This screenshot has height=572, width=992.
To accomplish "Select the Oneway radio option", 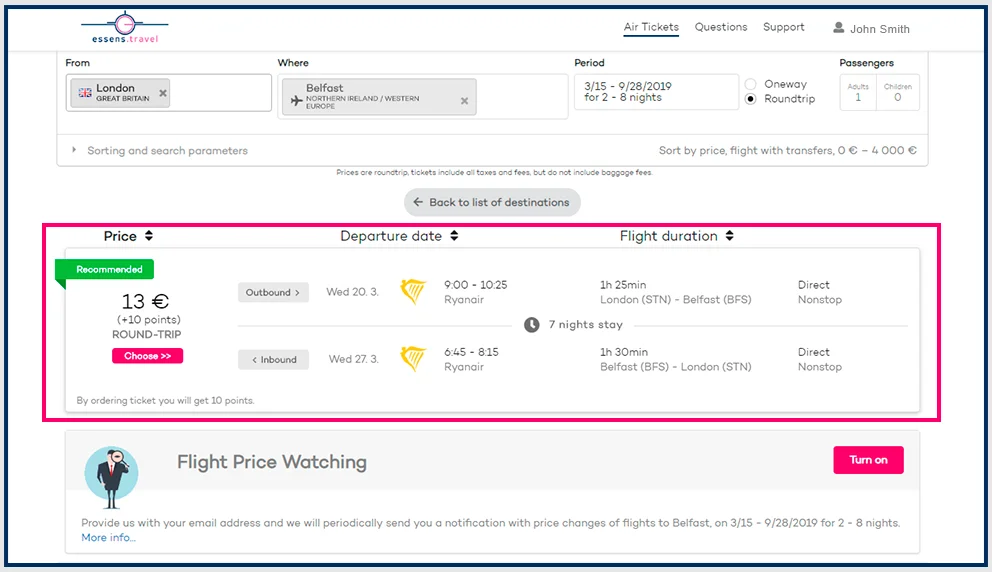I will (750, 84).
